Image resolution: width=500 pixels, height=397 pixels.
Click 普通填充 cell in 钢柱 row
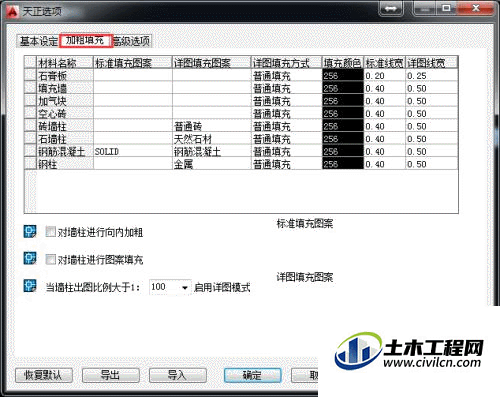point(286,164)
